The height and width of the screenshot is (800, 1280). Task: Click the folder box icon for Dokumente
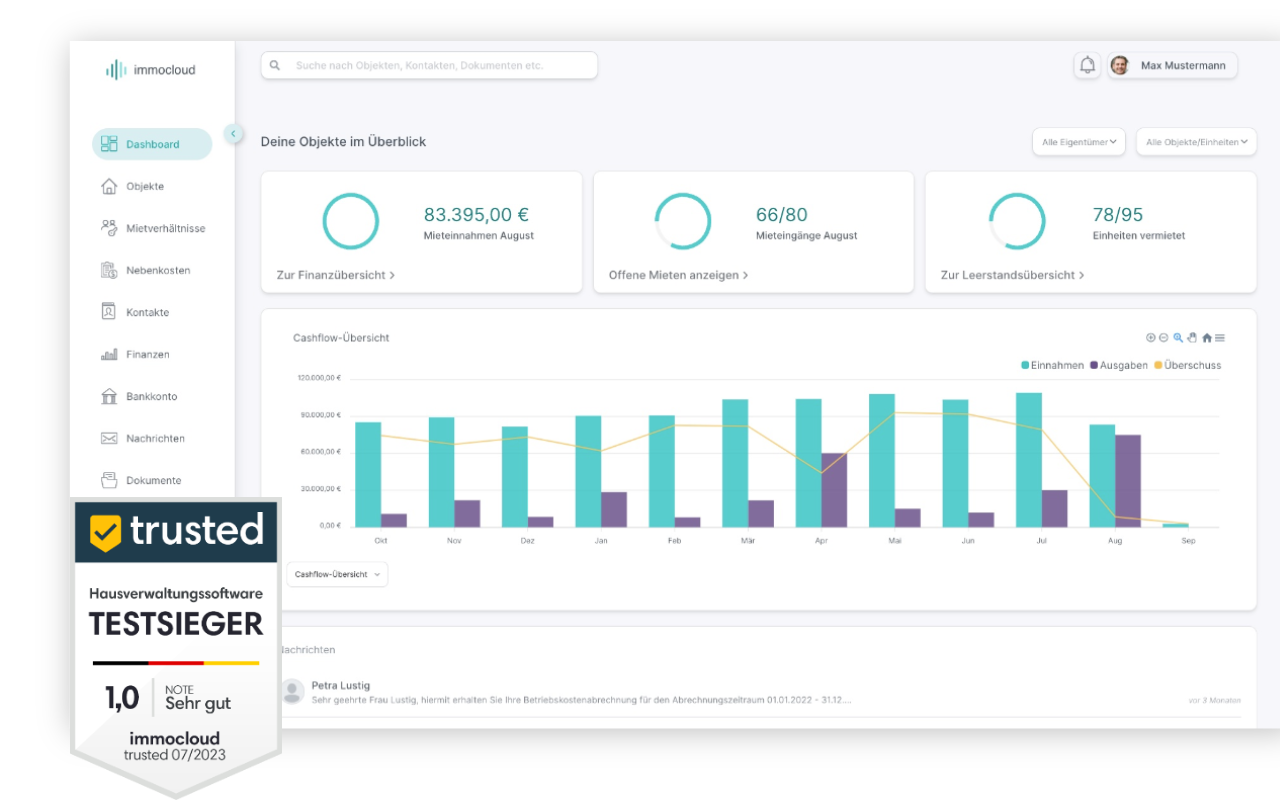point(110,480)
